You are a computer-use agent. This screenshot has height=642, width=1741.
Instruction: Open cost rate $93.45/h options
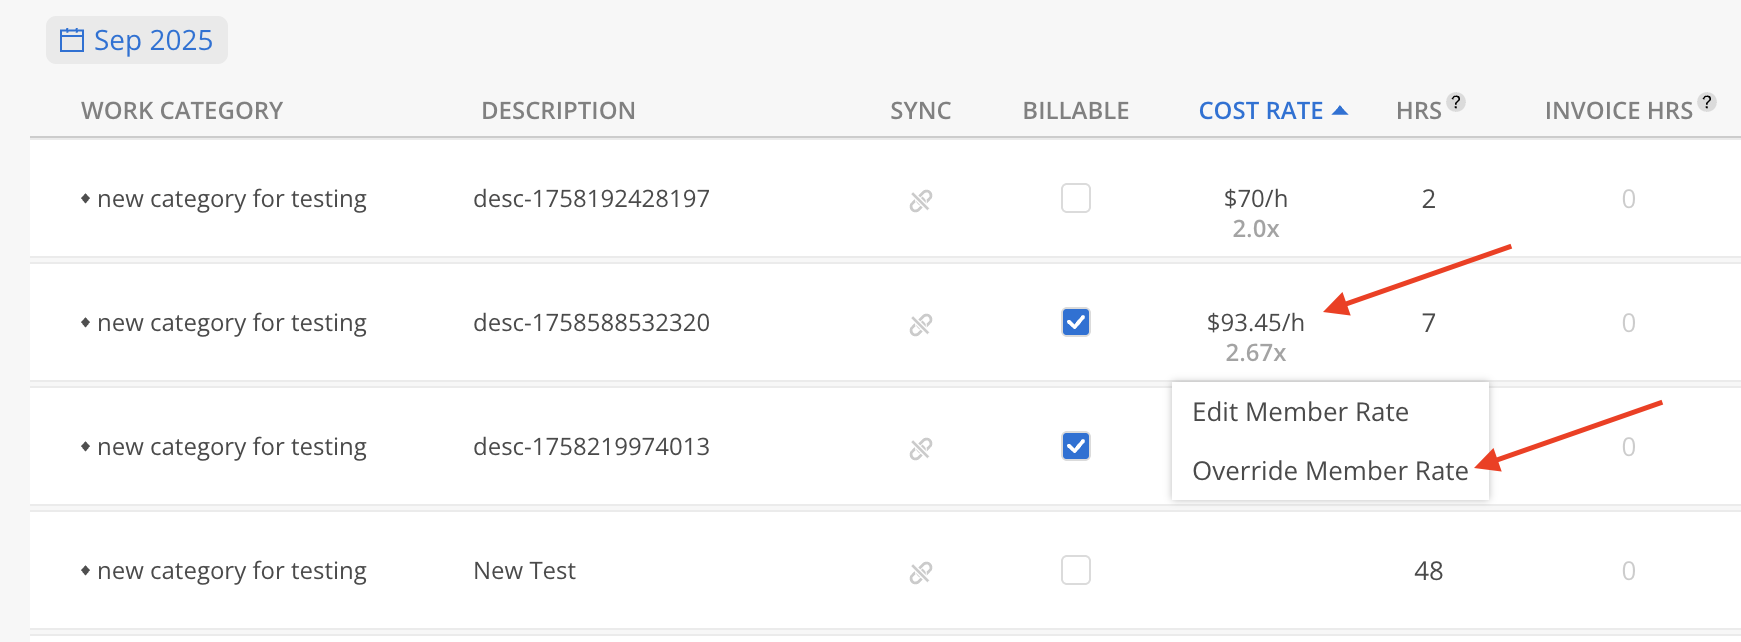click(1255, 323)
